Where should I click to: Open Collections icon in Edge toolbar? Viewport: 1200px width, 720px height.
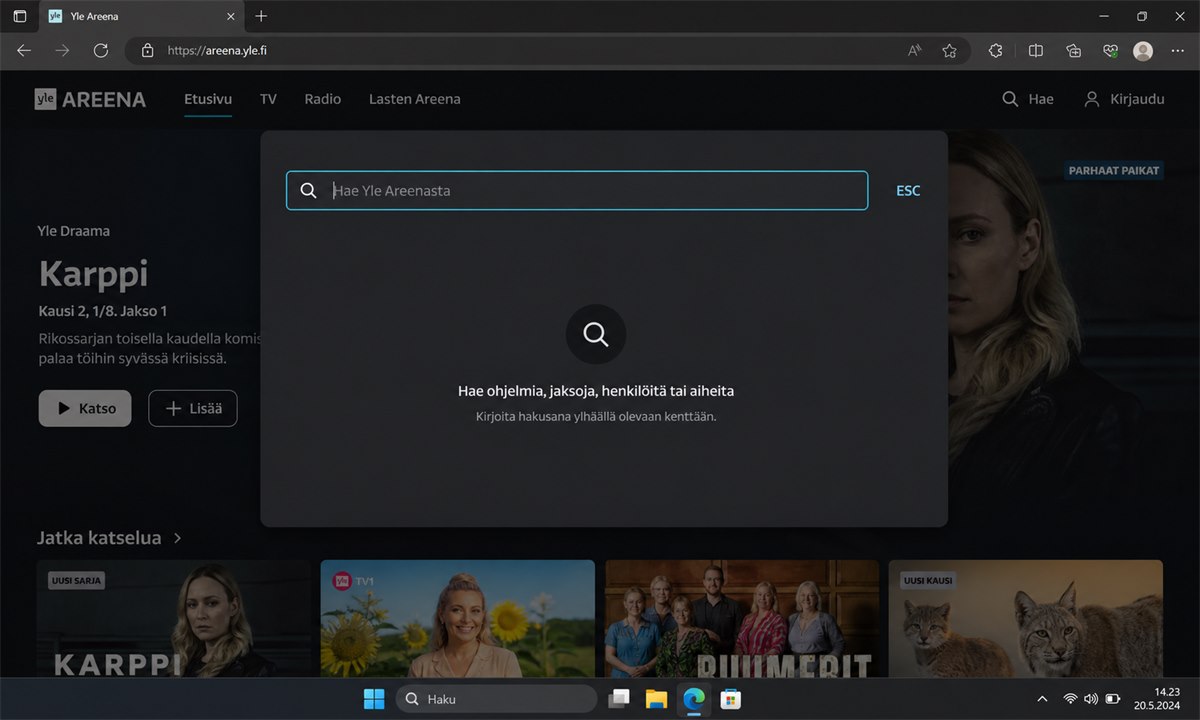(1073, 51)
